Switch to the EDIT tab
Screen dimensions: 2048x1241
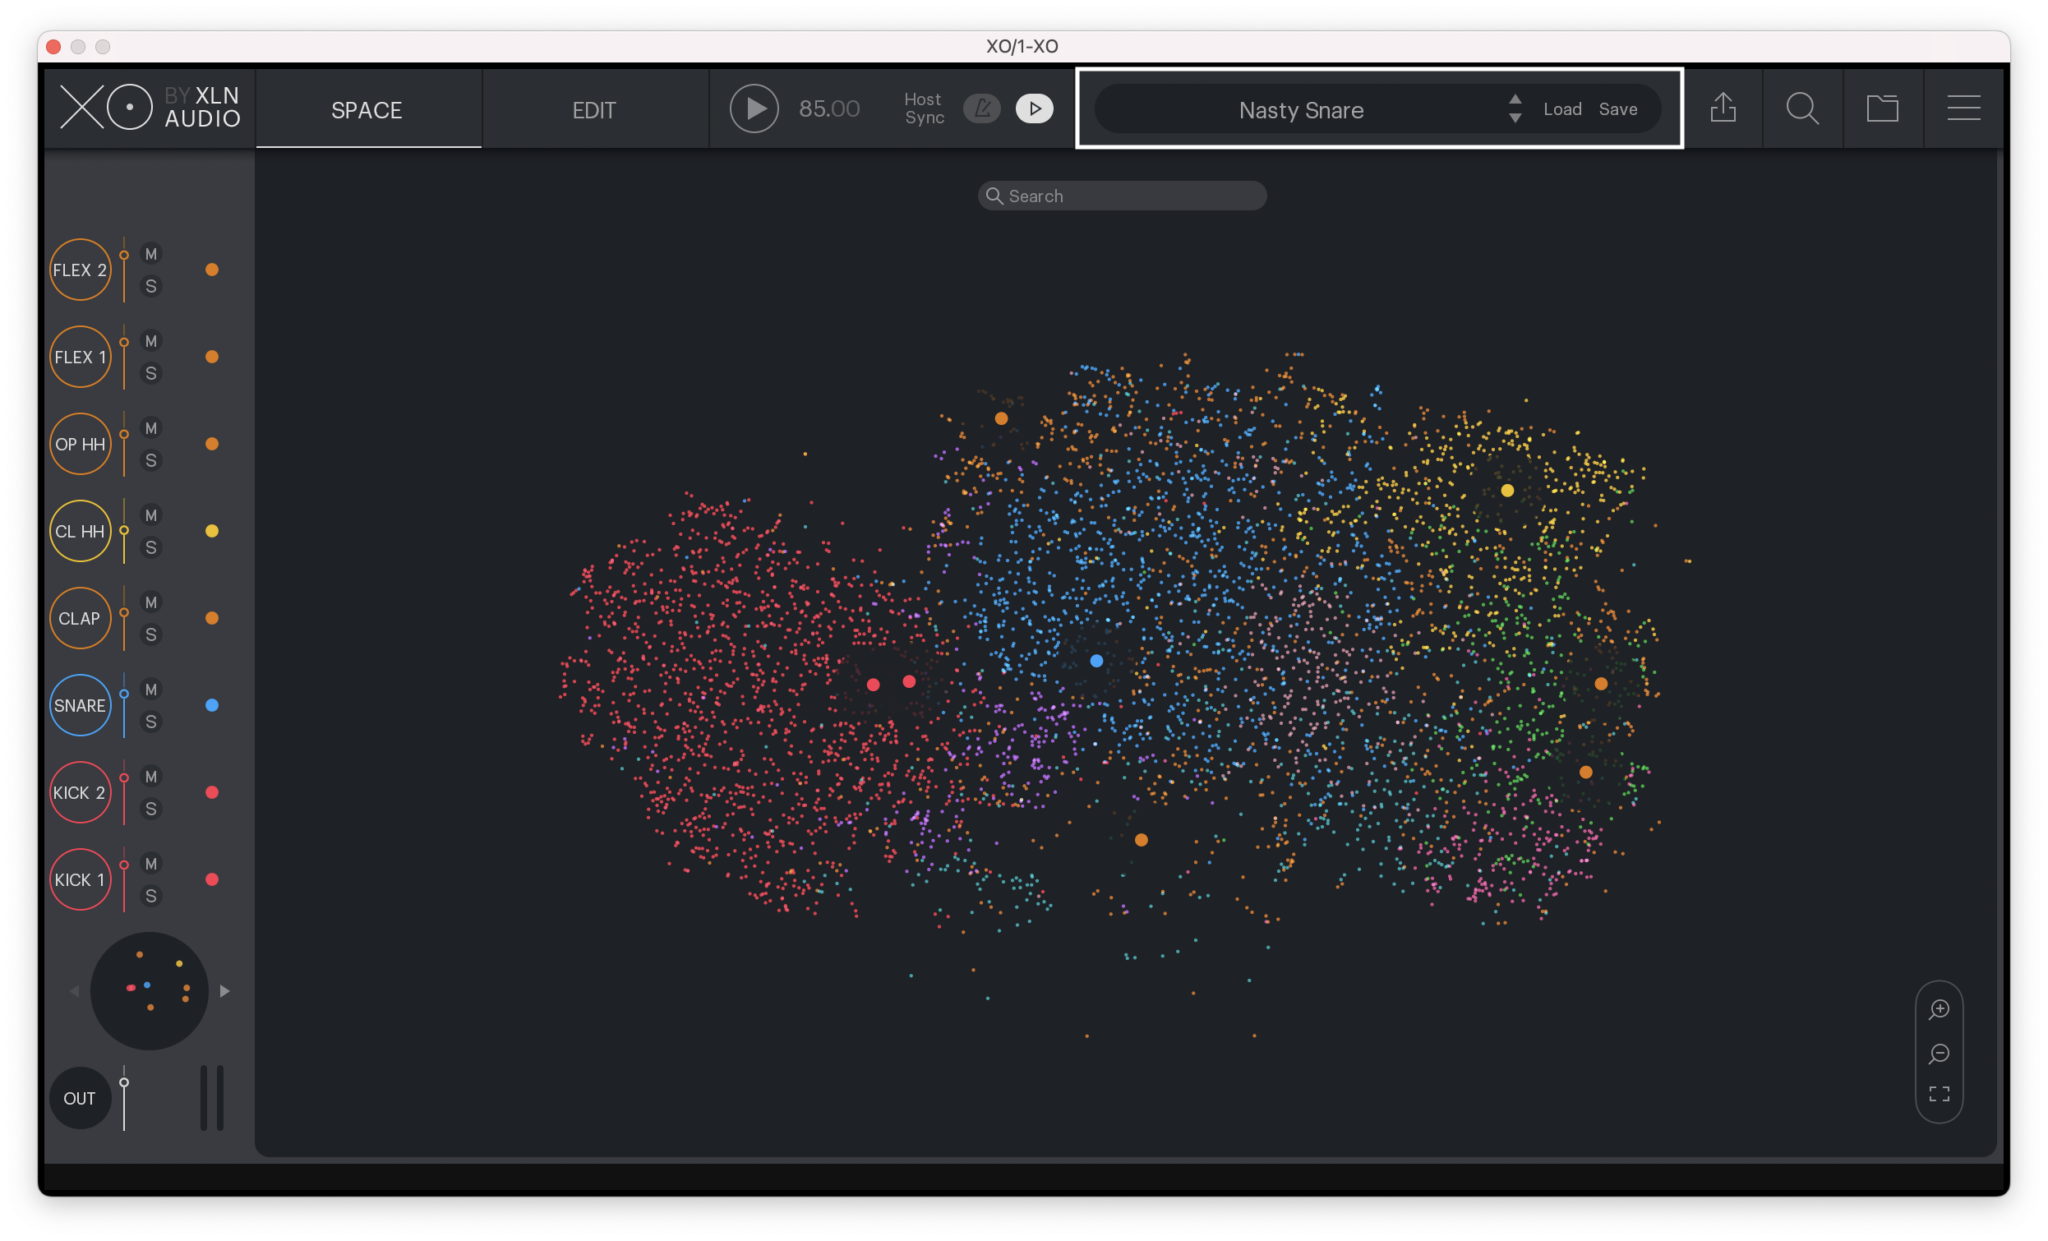pyautogui.click(x=594, y=110)
